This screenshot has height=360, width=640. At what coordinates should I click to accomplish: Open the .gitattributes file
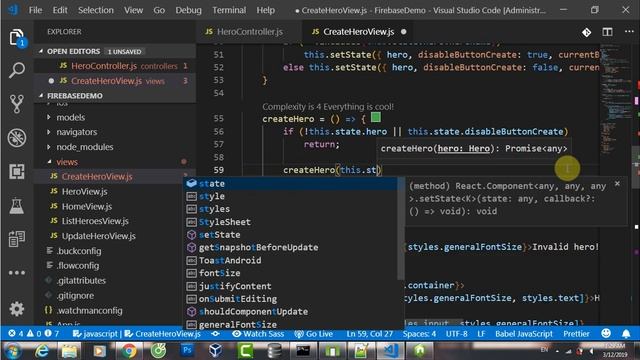pos(81,281)
